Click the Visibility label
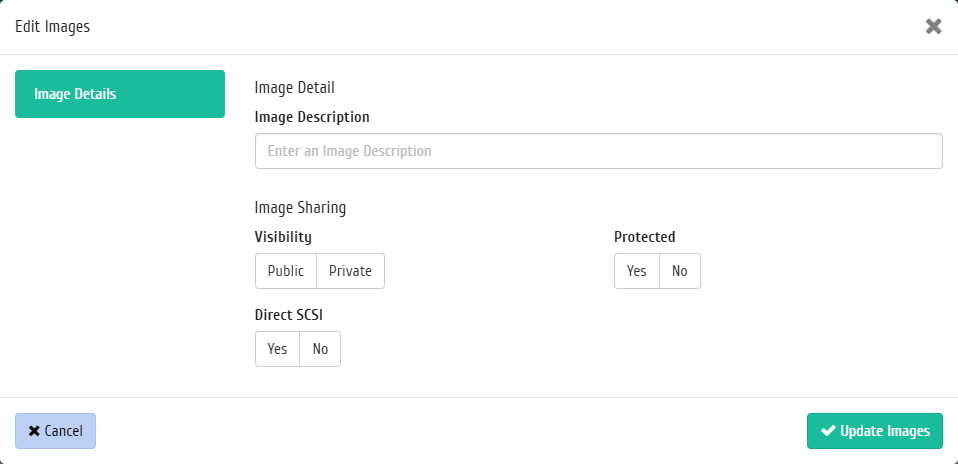 283,237
